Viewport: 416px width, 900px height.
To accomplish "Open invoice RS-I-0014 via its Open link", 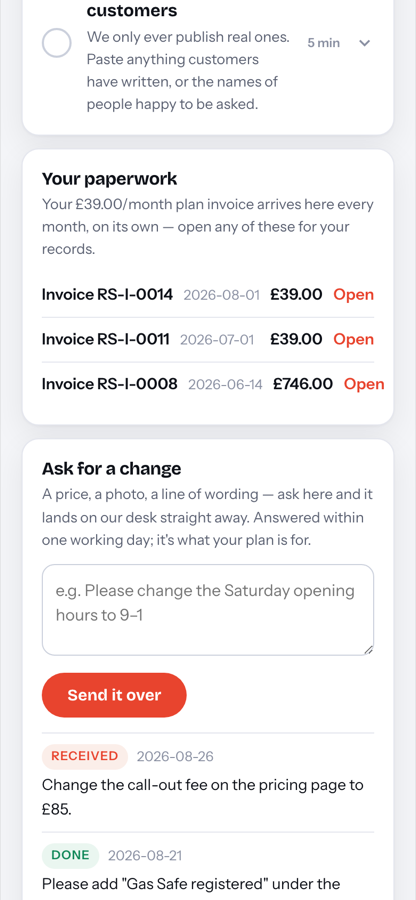I will point(353,295).
